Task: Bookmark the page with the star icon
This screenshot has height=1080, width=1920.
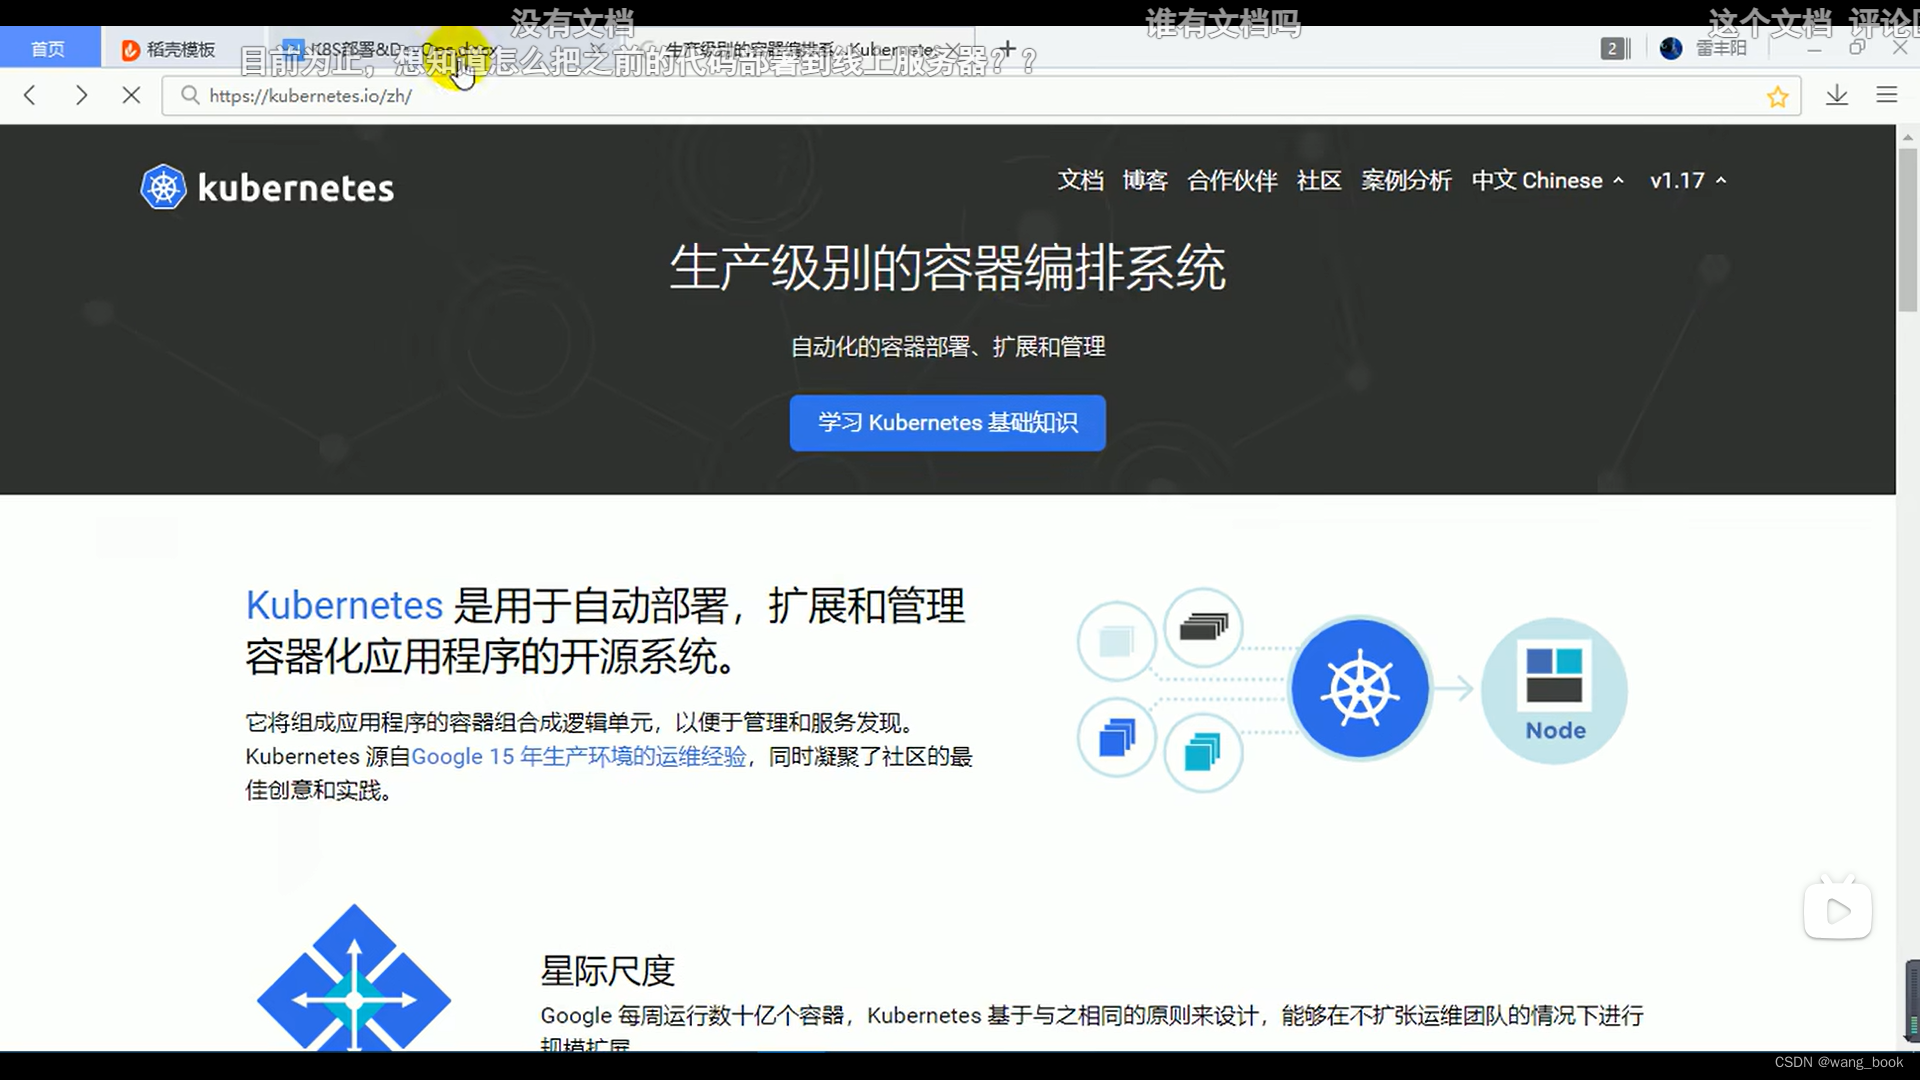Action: coord(1777,96)
